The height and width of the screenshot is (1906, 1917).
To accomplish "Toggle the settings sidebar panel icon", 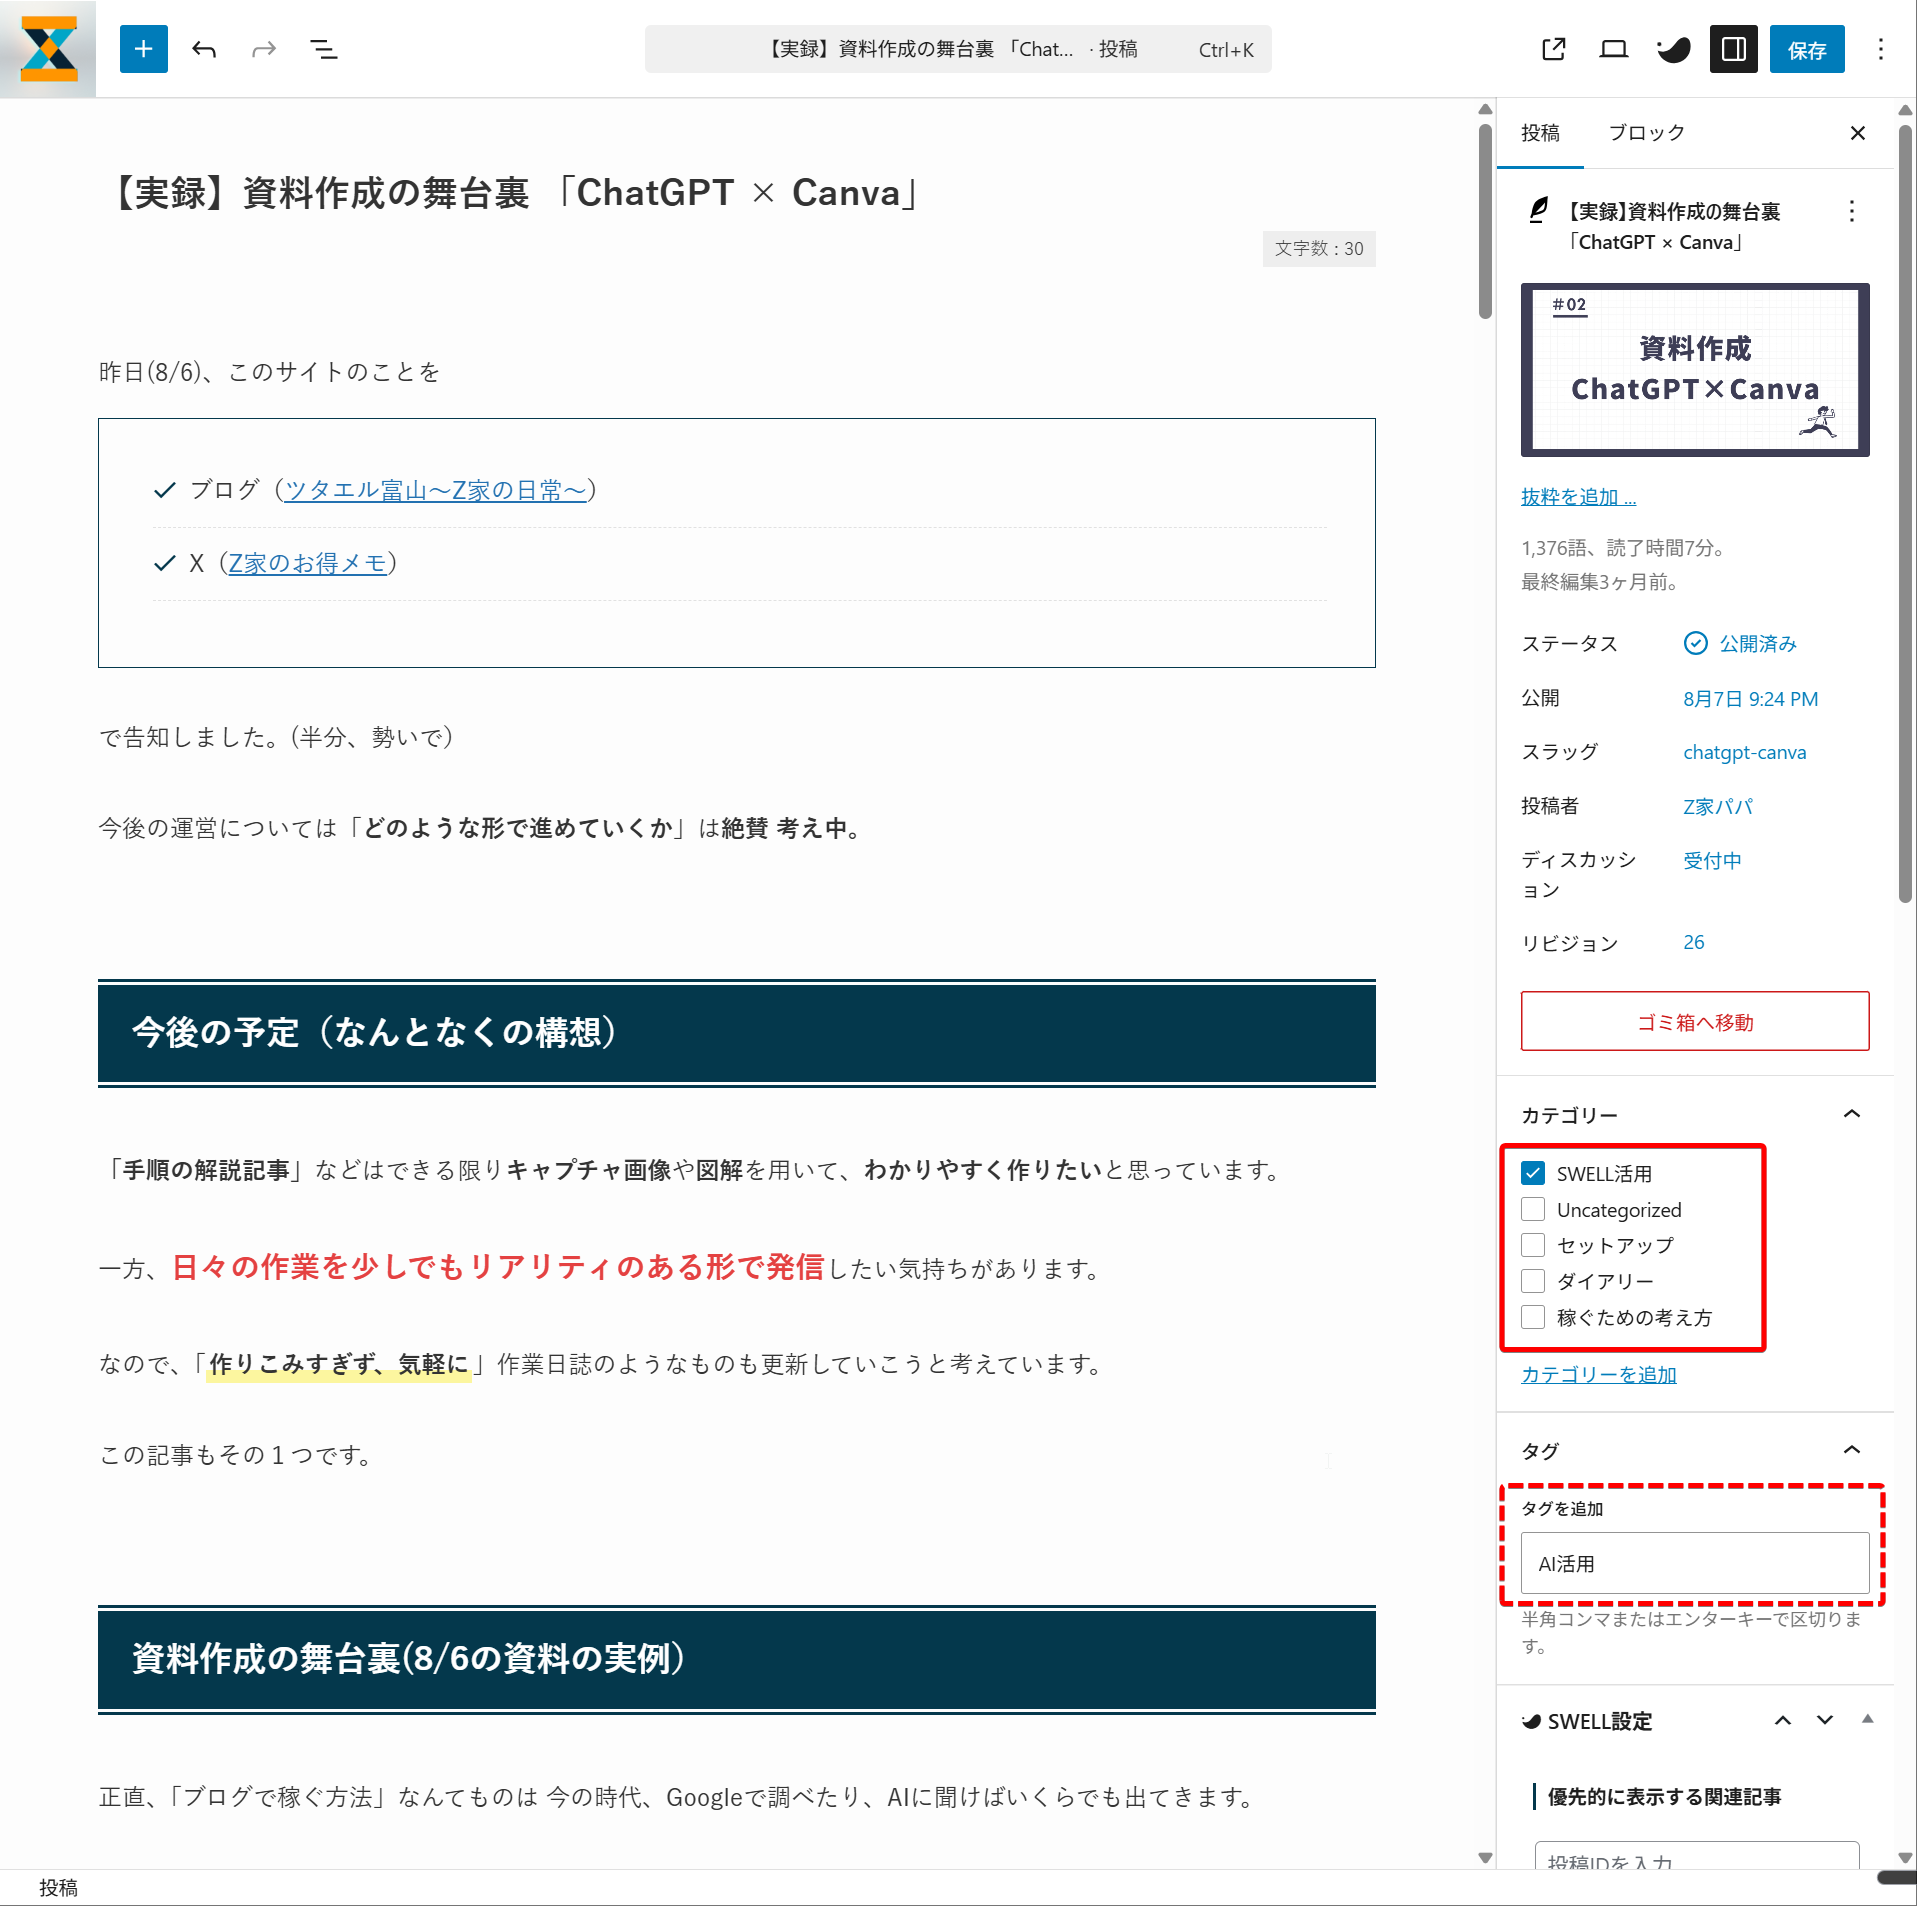I will 1733,49.
